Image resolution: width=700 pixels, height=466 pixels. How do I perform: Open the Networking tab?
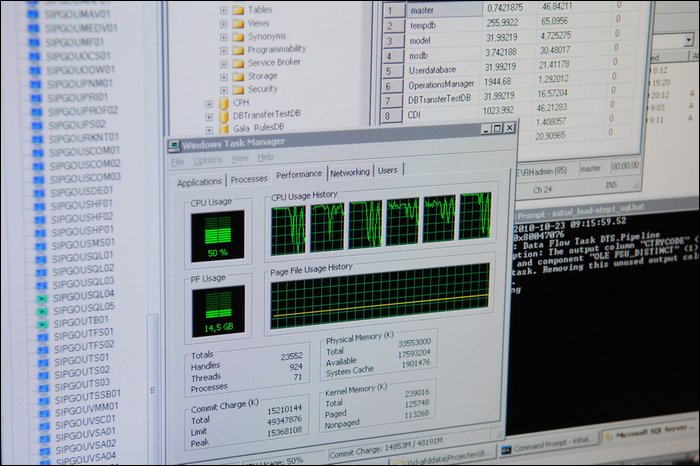pos(349,172)
